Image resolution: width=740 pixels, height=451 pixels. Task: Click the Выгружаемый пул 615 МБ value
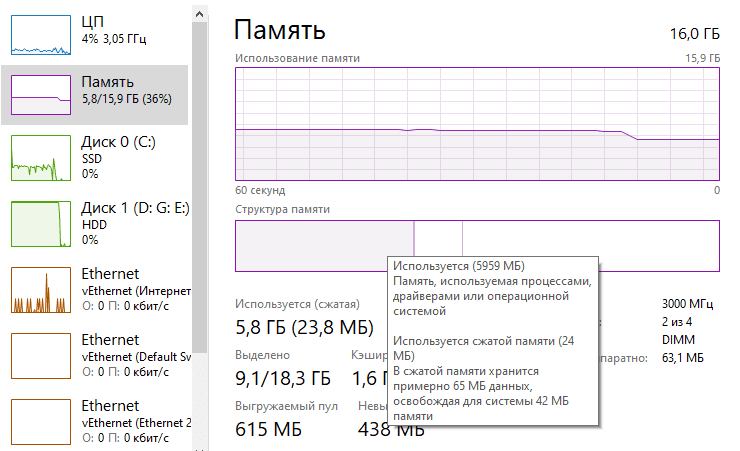pyautogui.click(x=269, y=429)
